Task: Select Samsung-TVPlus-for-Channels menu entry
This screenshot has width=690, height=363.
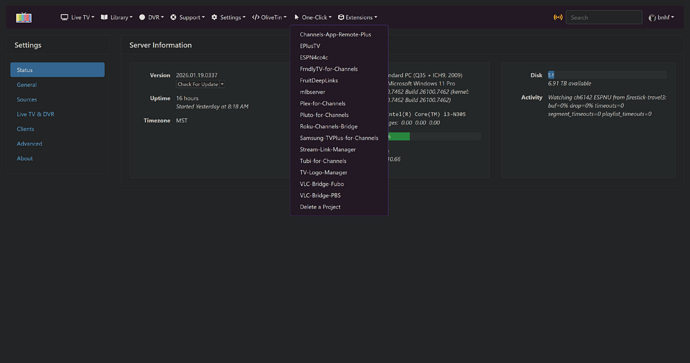Action: click(339, 138)
